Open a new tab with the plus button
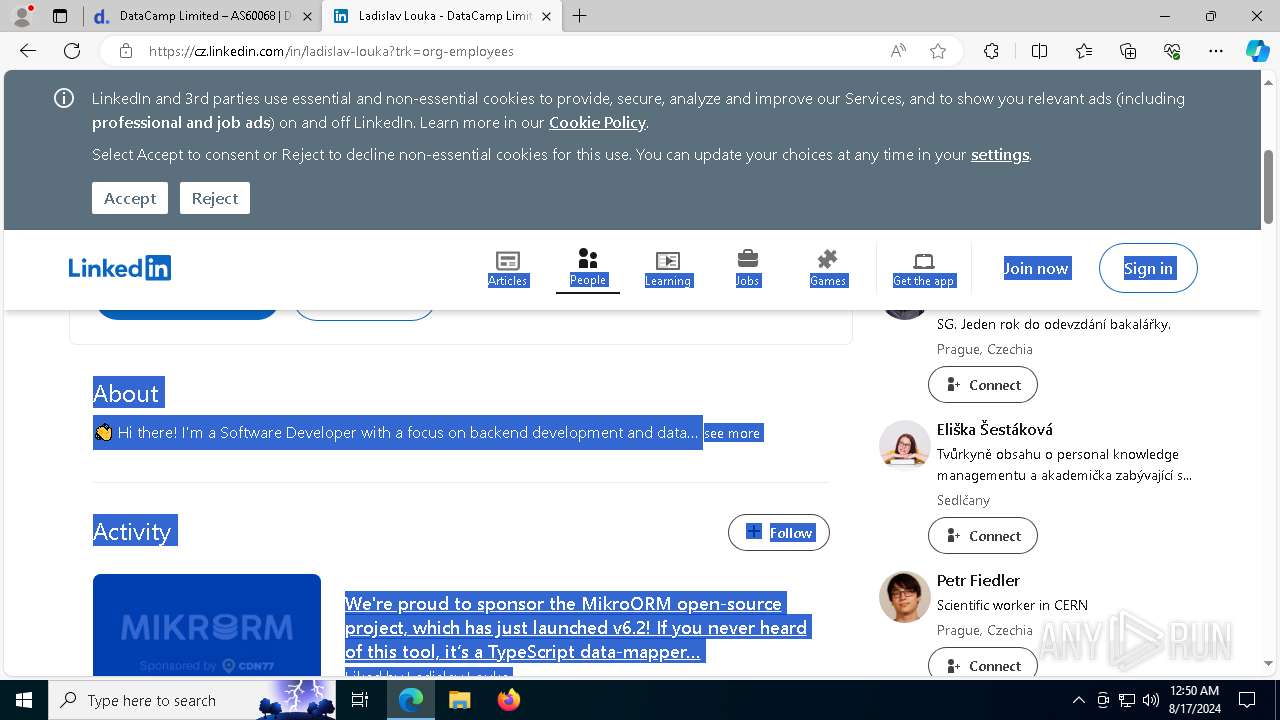The image size is (1280, 720). [579, 16]
